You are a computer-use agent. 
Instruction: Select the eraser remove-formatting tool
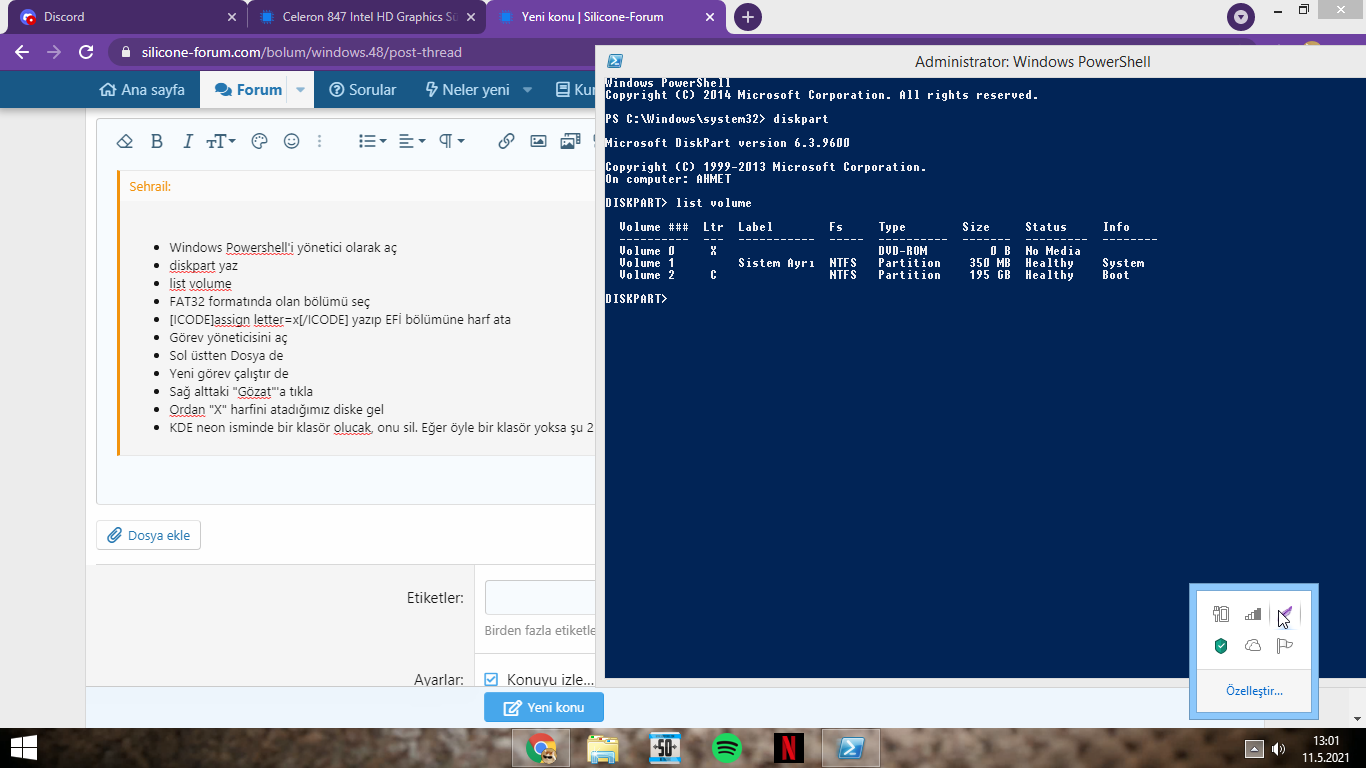coord(125,141)
